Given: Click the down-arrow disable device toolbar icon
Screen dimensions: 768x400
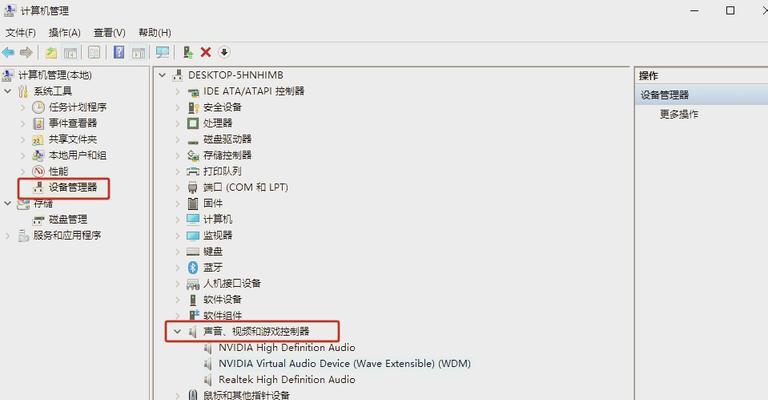Looking at the screenshot, I should (224, 52).
